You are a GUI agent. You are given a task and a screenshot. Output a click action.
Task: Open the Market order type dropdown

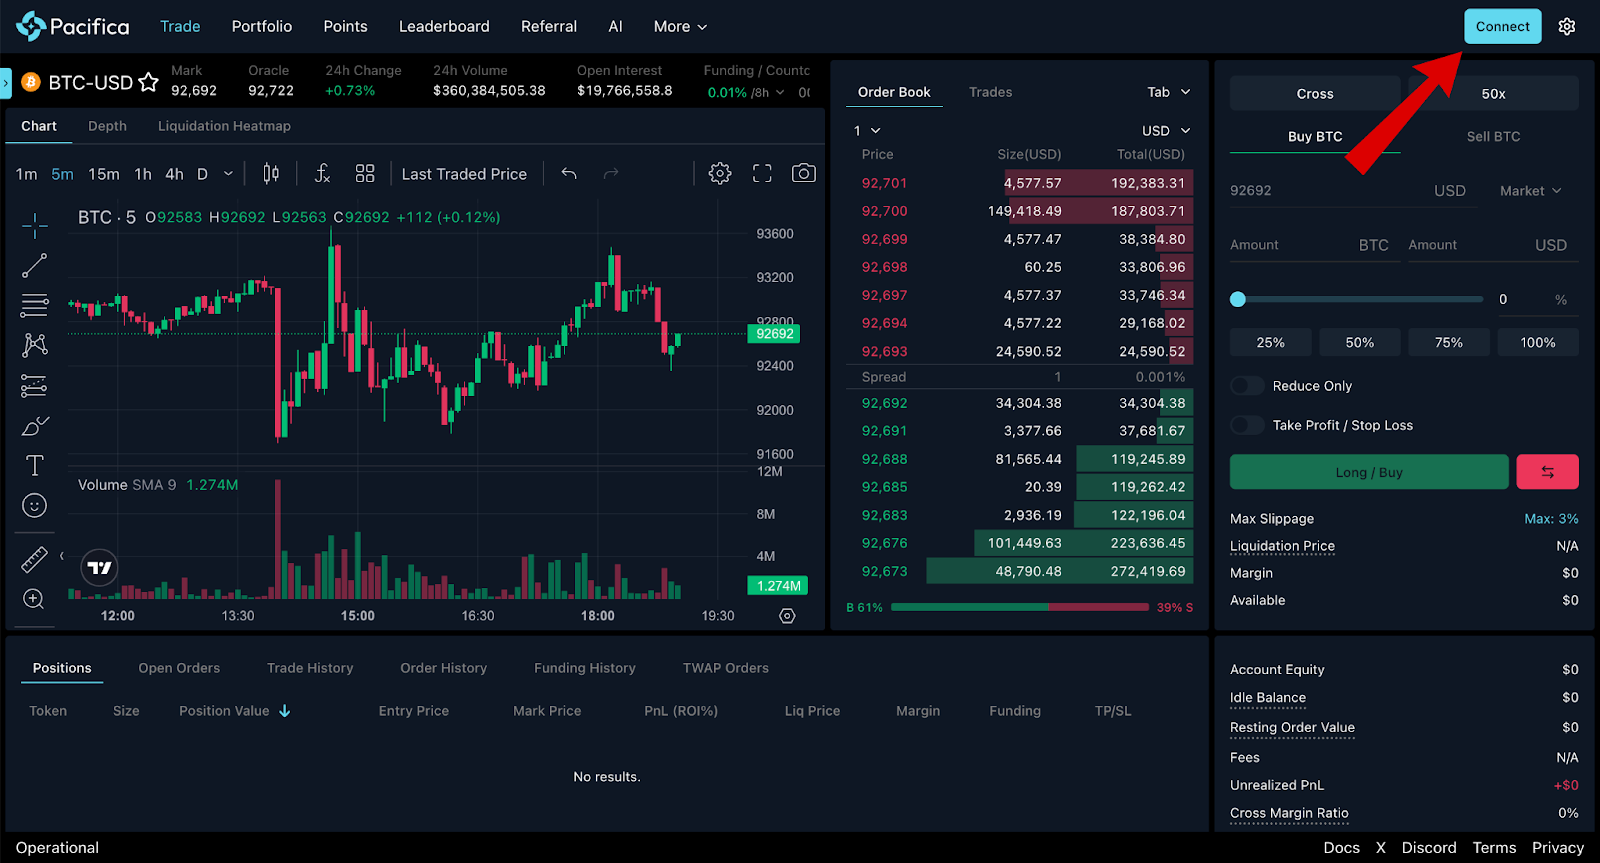tap(1530, 191)
